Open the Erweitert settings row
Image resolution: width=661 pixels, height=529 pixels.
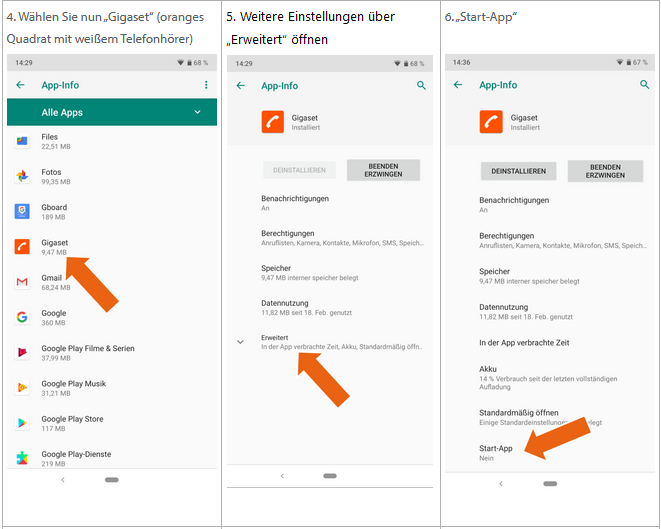tap(330, 342)
